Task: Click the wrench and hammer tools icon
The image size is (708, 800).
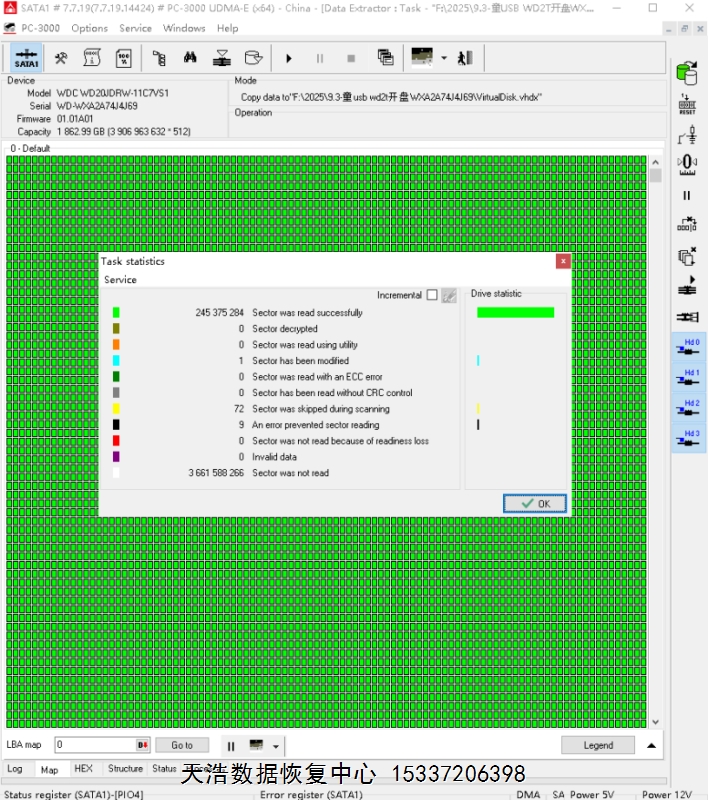Action: tap(61, 58)
